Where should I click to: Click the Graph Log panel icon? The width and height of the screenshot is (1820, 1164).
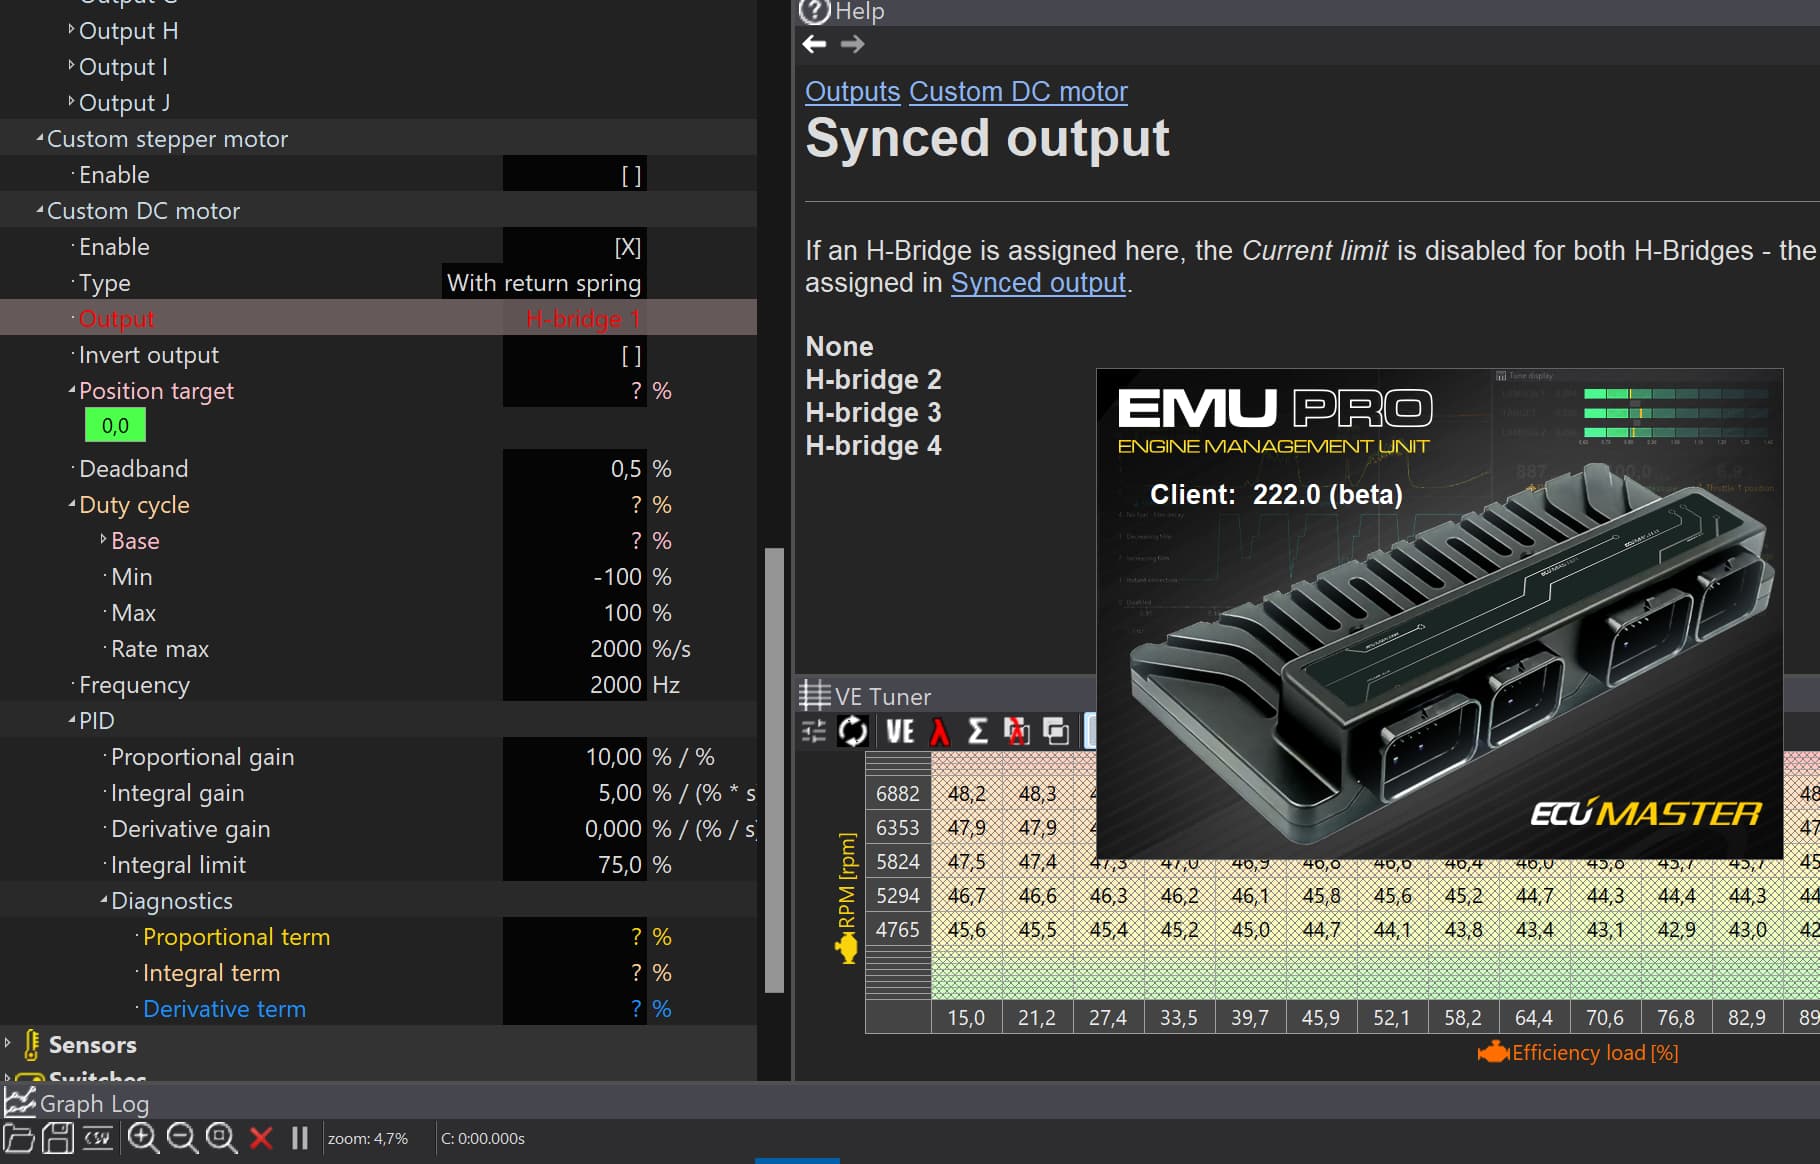[19, 1102]
